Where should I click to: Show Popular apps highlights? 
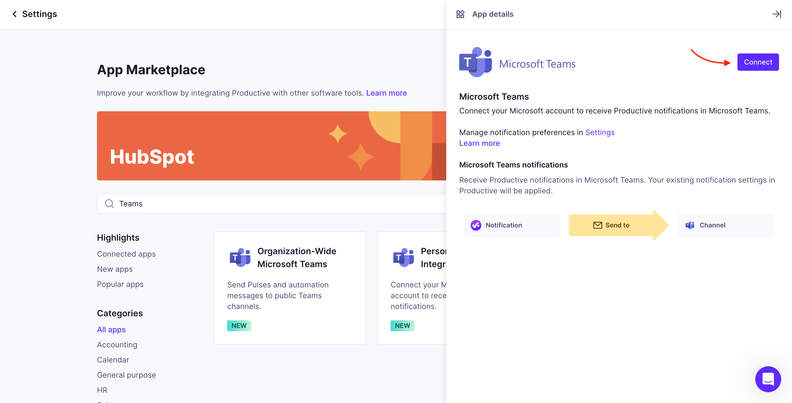tap(120, 284)
